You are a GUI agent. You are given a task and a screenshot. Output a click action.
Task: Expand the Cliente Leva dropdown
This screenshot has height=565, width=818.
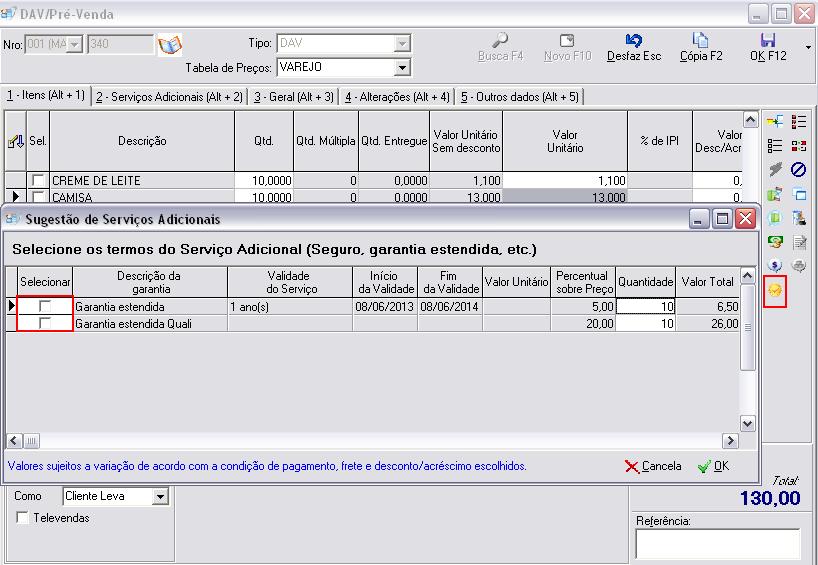[160, 496]
